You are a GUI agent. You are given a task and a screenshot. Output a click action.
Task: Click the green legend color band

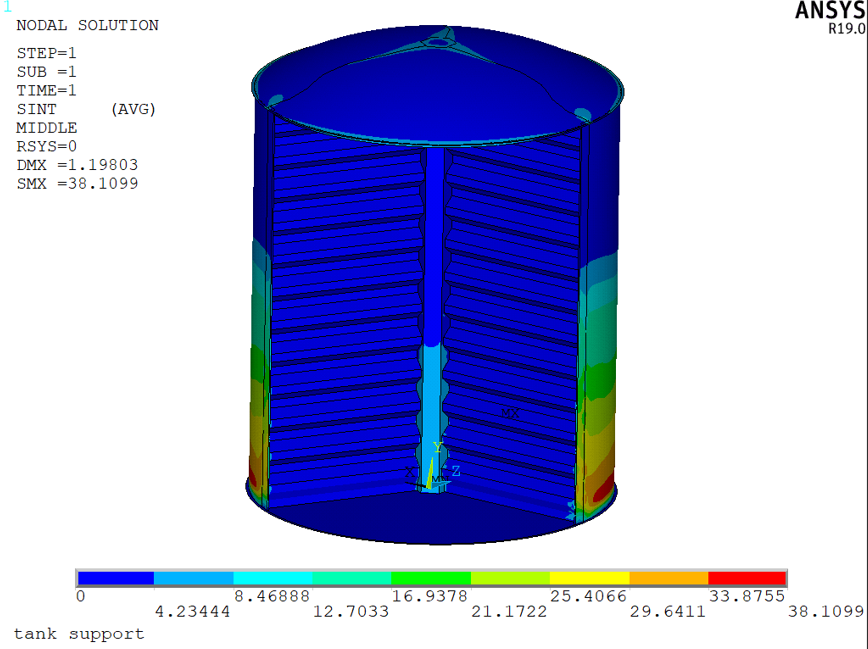(x=431, y=578)
